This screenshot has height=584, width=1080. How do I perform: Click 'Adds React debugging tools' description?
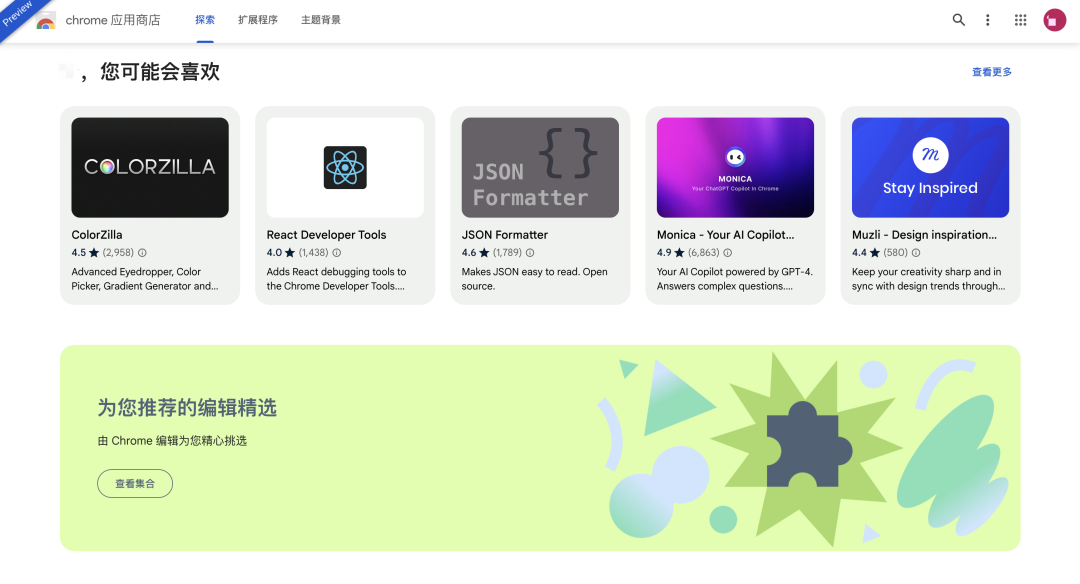tap(336, 279)
